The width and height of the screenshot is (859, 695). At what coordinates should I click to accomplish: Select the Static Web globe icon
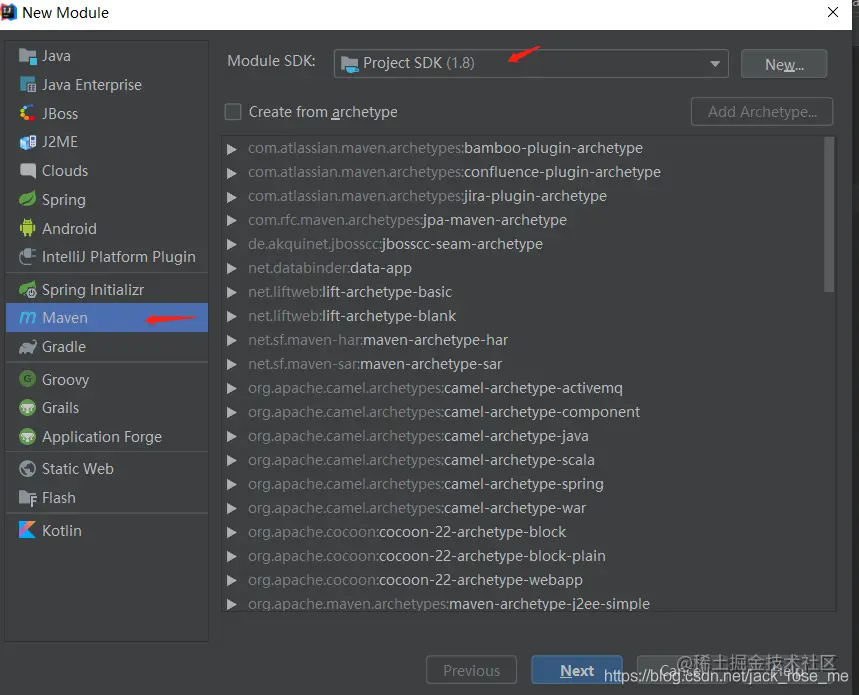27,468
